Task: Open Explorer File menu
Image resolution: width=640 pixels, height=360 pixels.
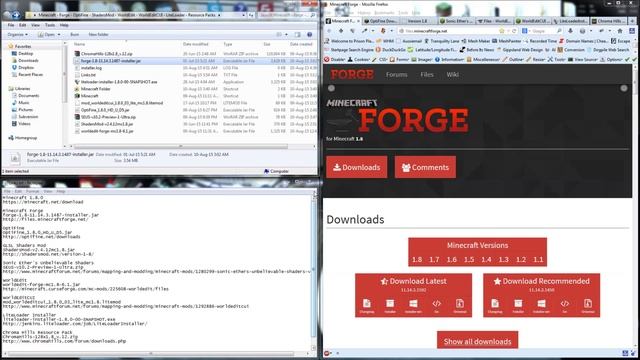Action: 11,25
